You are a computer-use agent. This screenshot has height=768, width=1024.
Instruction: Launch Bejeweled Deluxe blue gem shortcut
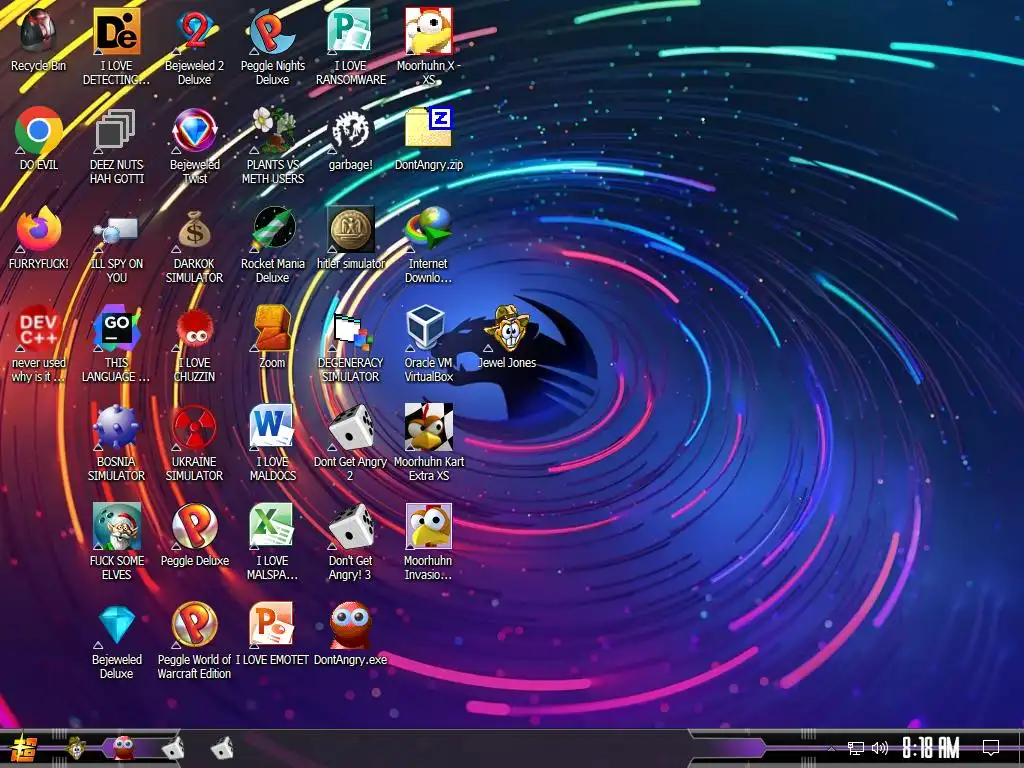pyautogui.click(x=116, y=641)
